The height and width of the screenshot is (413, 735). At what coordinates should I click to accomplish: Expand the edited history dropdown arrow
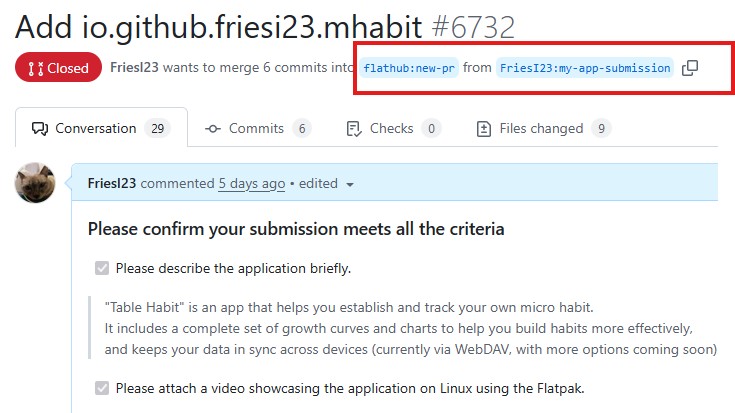pyautogui.click(x=350, y=185)
